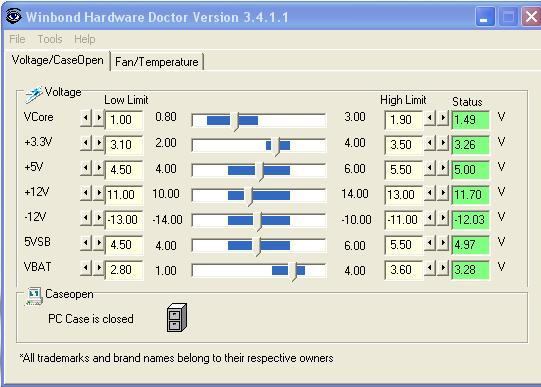Click the VBAT voltage slider thumb
The width and height of the screenshot is (541, 387).
(x=293, y=271)
